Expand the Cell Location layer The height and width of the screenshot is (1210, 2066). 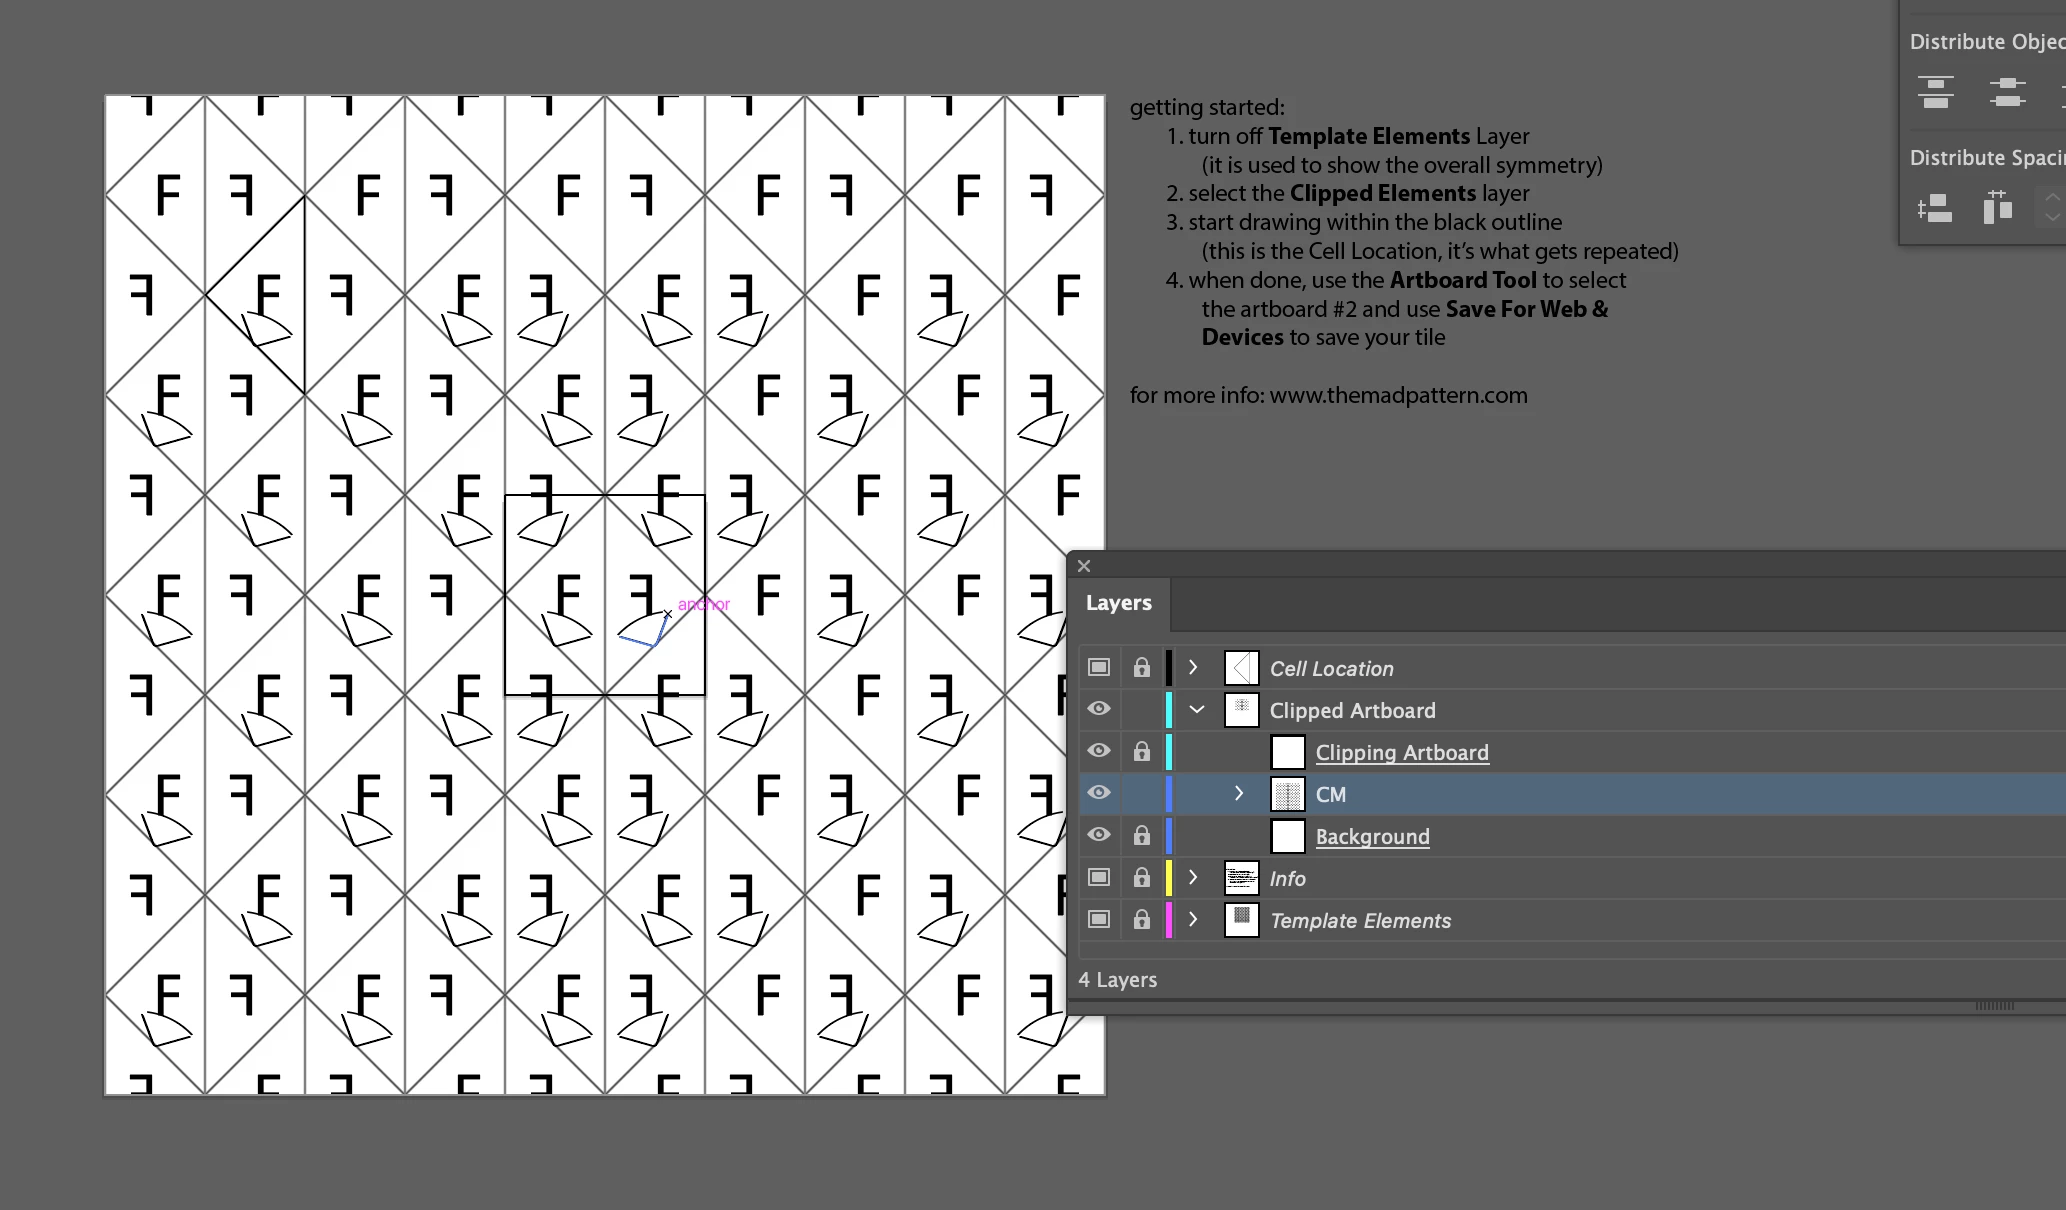click(1193, 668)
